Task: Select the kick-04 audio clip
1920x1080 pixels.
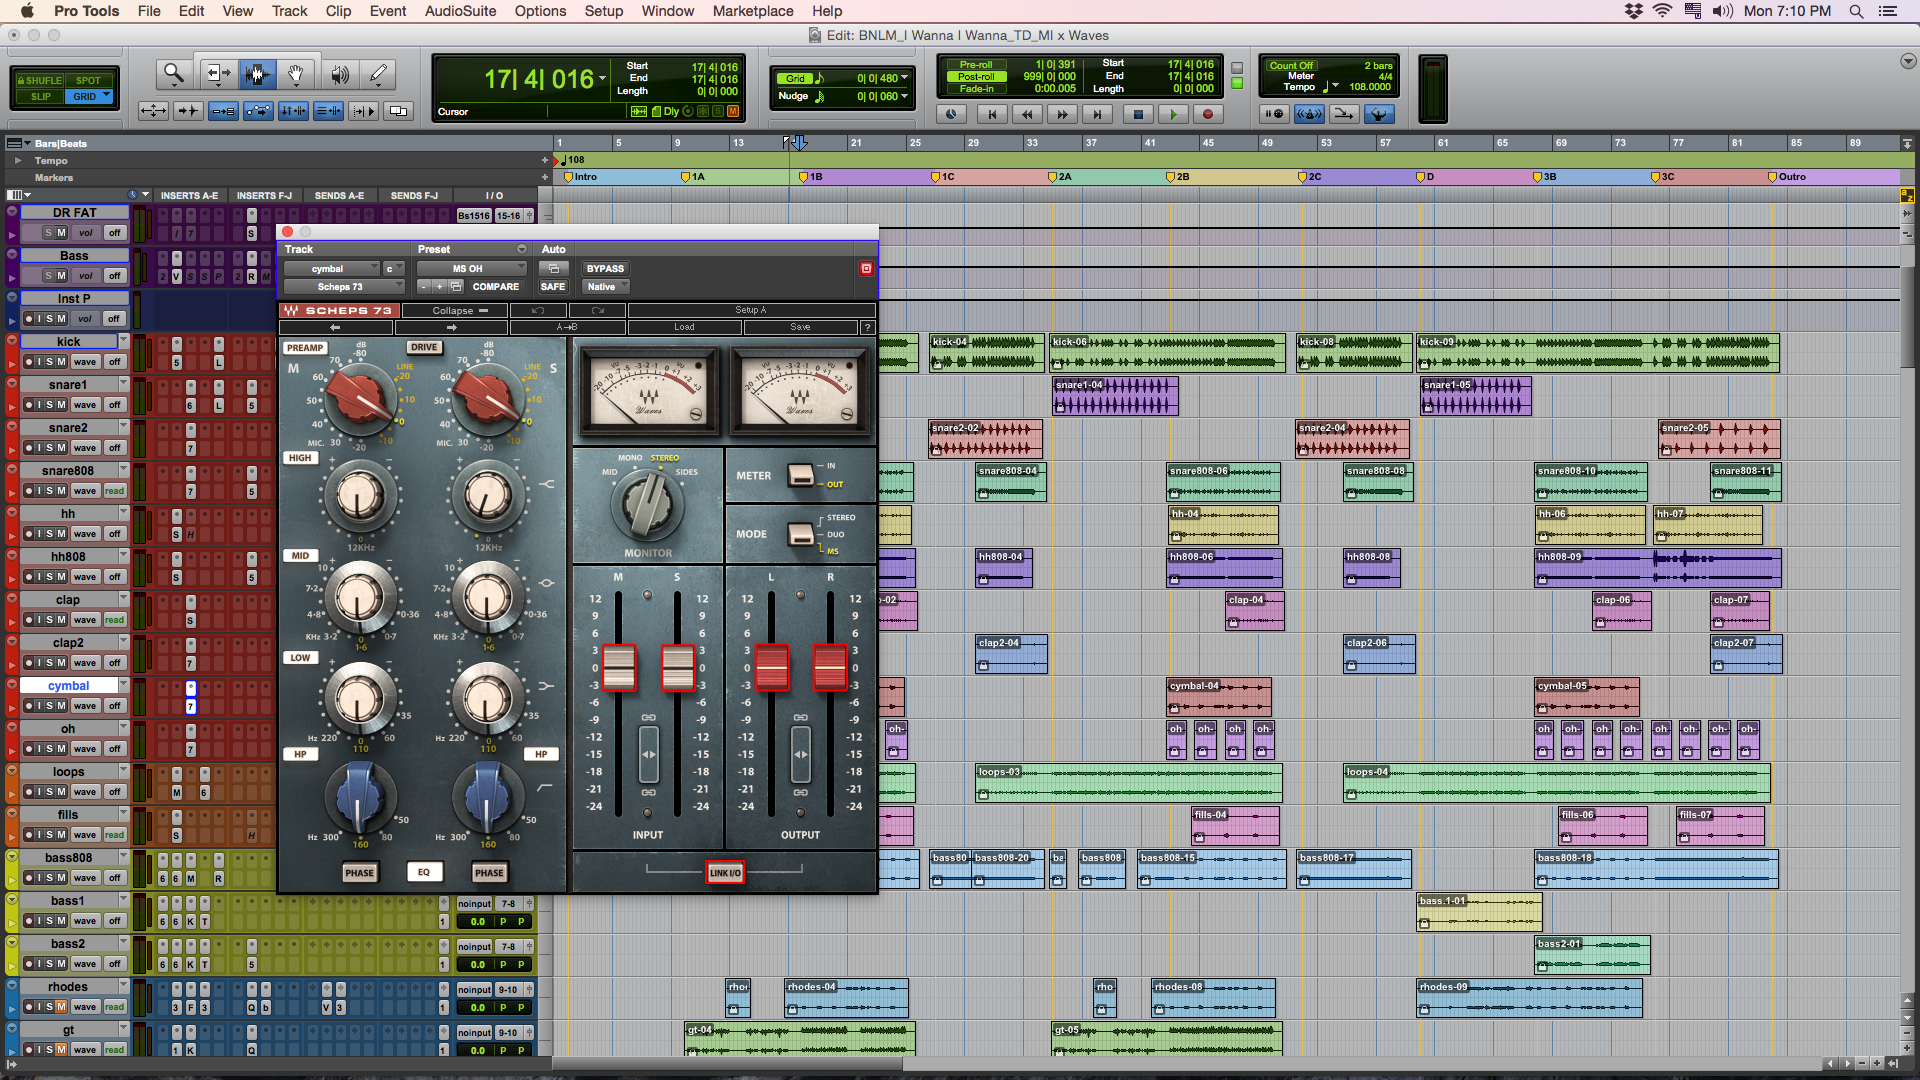Action: 987,353
